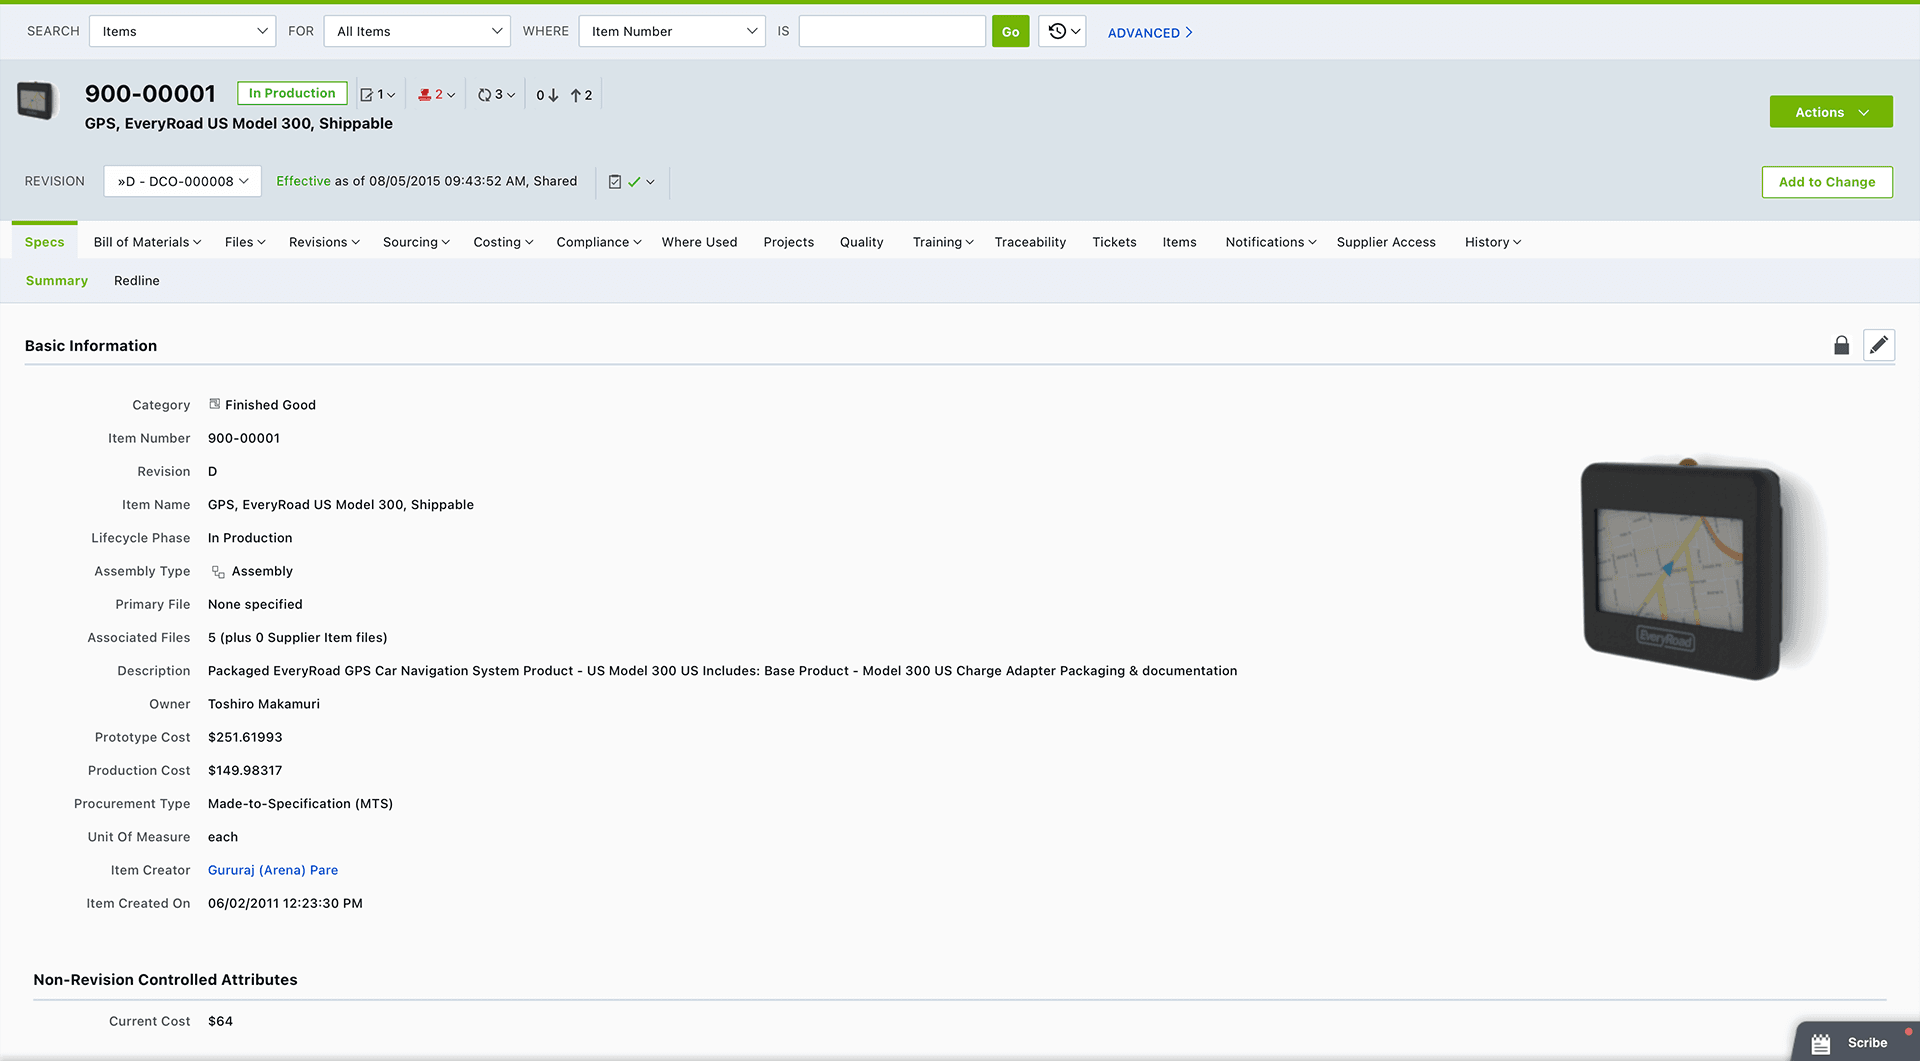Click the down arrow count 0
The height and width of the screenshot is (1061, 1920).
[547, 95]
